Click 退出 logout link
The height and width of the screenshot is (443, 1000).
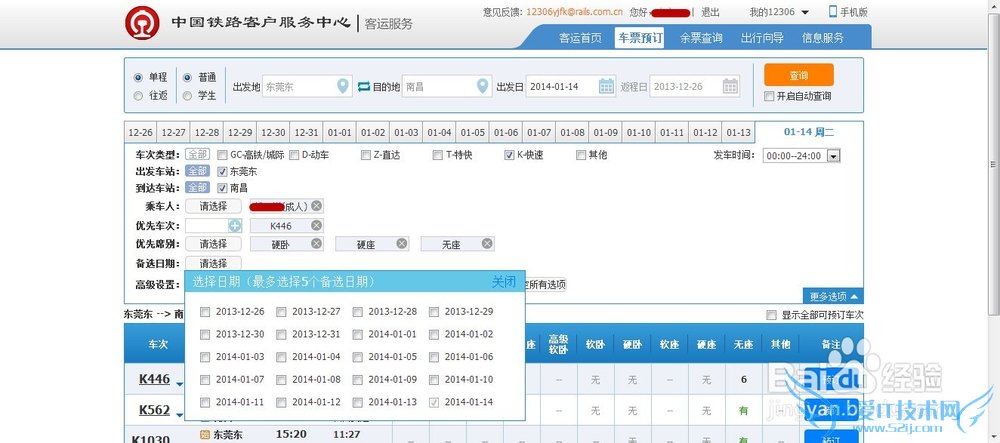point(710,12)
